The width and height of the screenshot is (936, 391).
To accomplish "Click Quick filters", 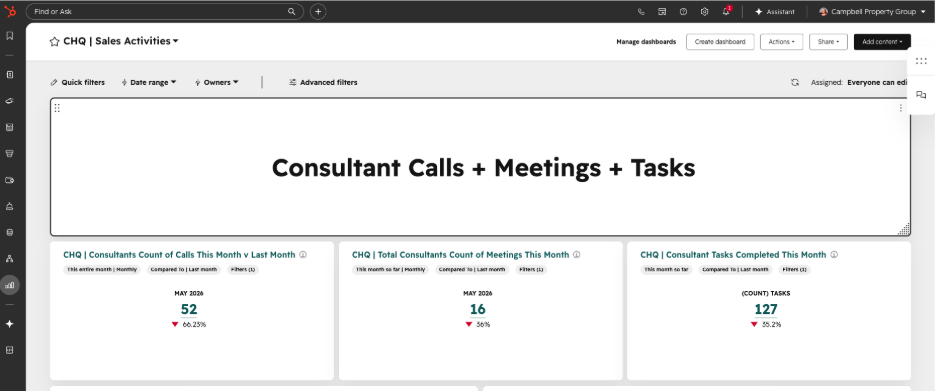I will (78, 82).
